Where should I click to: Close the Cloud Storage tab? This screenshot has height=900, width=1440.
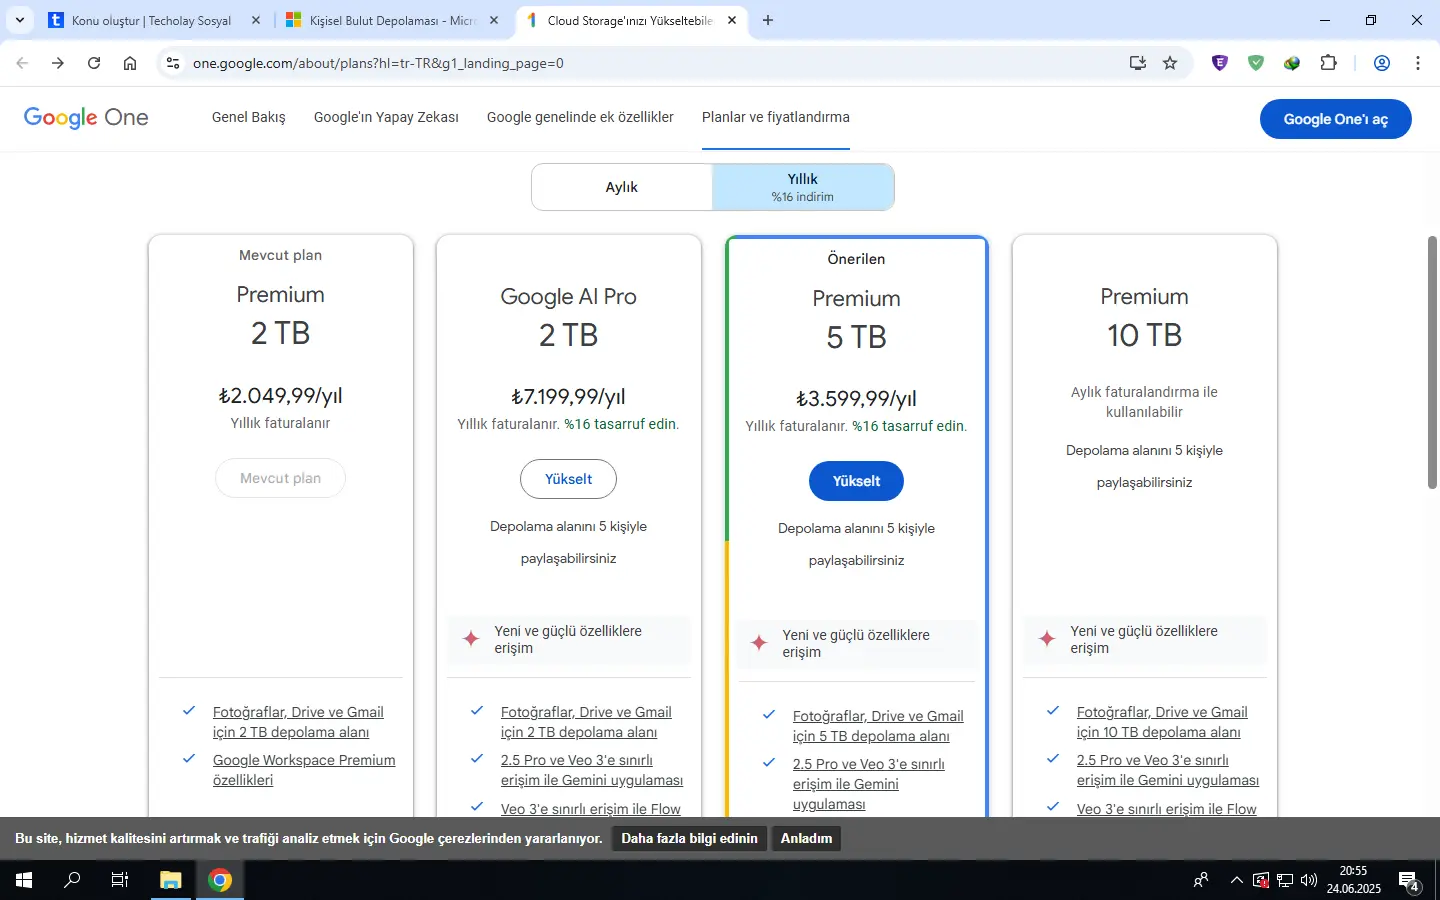pos(732,20)
